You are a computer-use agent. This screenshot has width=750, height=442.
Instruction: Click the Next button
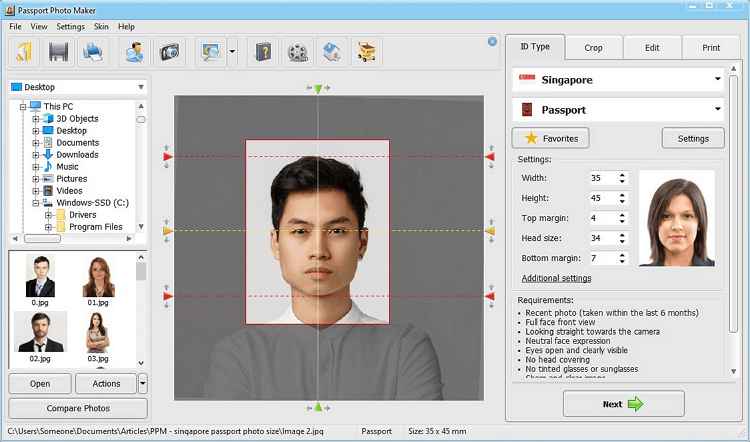coord(624,404)
